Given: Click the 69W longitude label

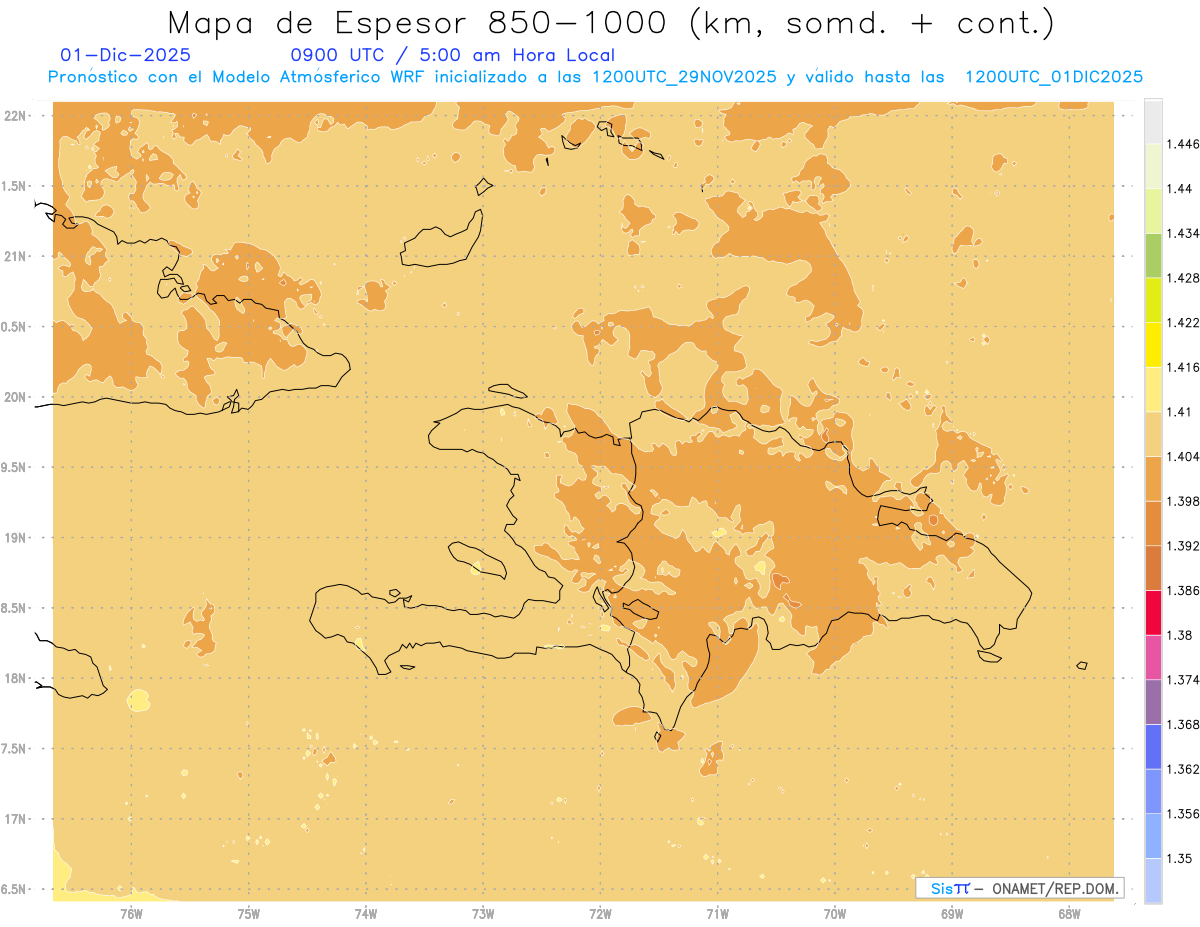Looking at the screenshot, I should coord(952,913).
